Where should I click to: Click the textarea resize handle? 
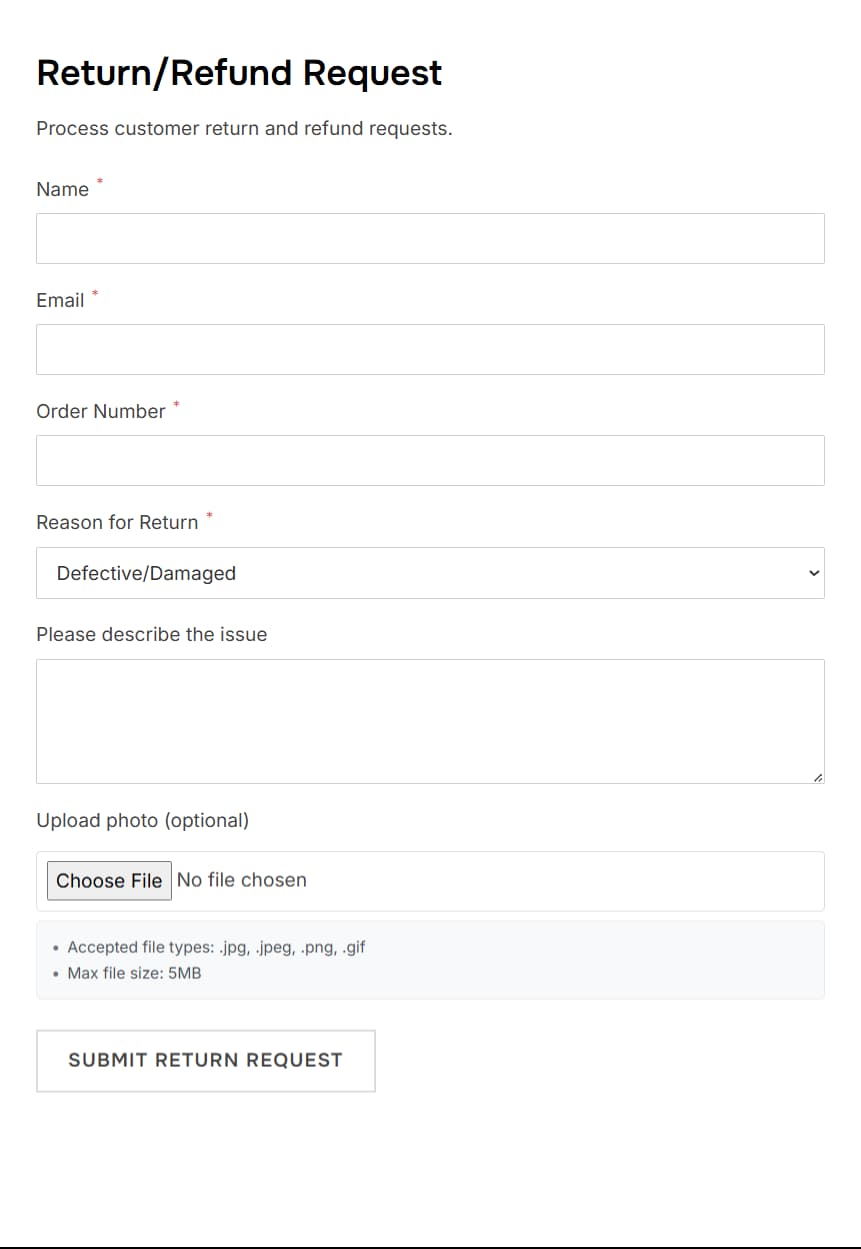pyautogui.click(x=818, y=775)
